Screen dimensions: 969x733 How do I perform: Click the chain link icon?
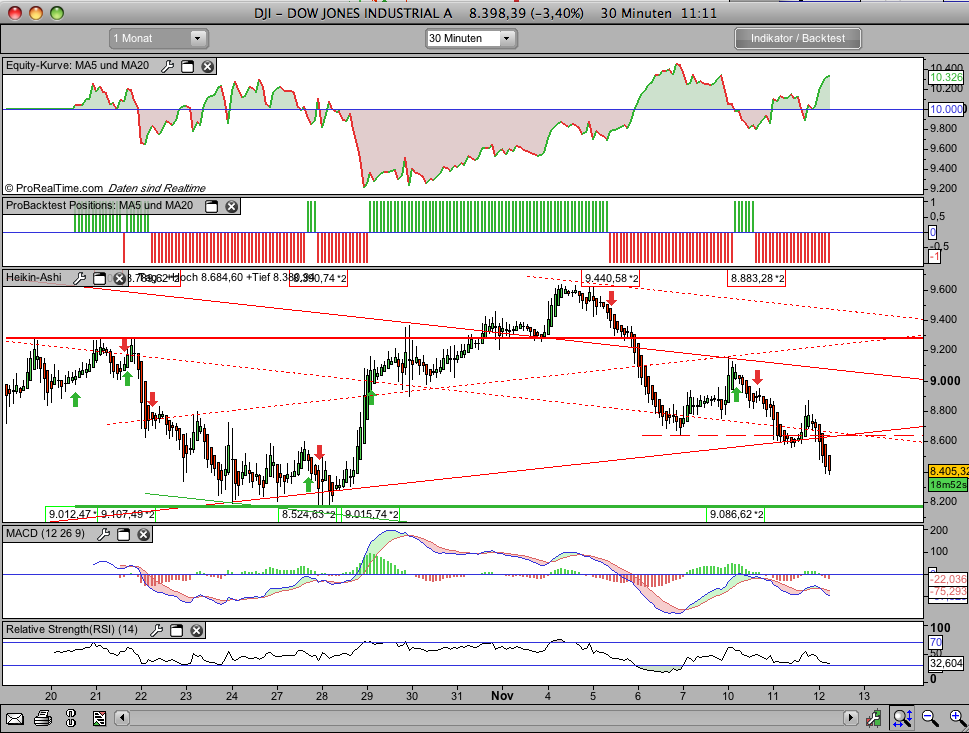click(70, 718)
